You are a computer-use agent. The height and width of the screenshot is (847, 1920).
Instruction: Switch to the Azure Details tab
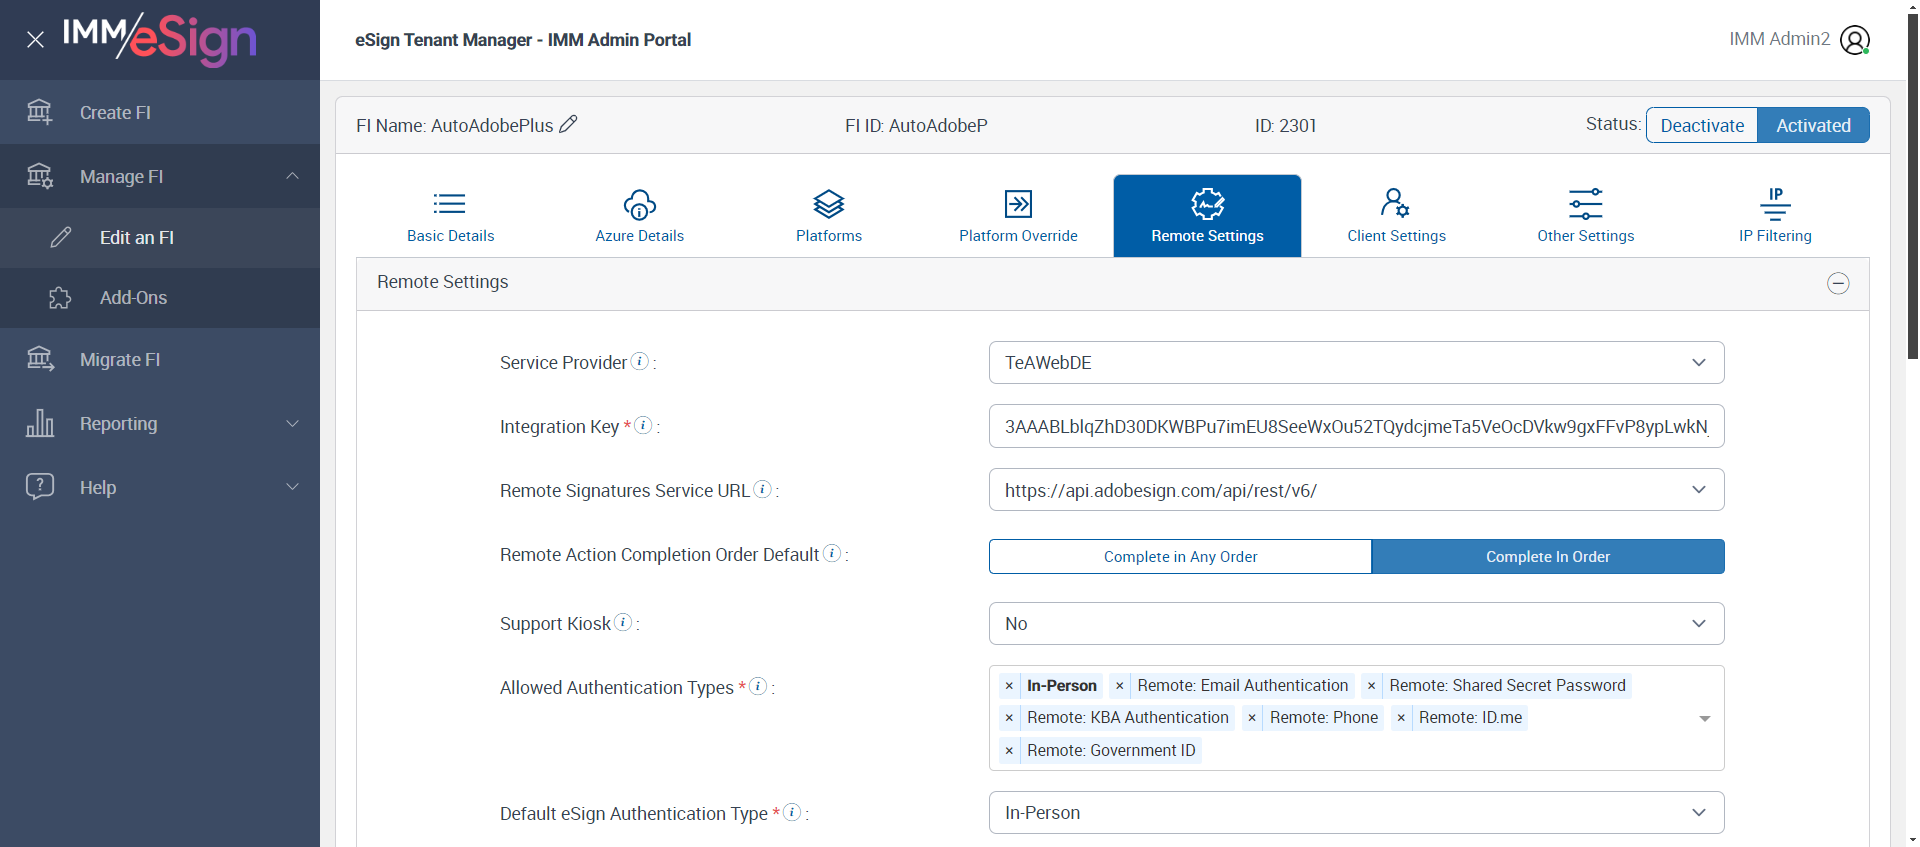pyautogui.click(x=639, y=216)
